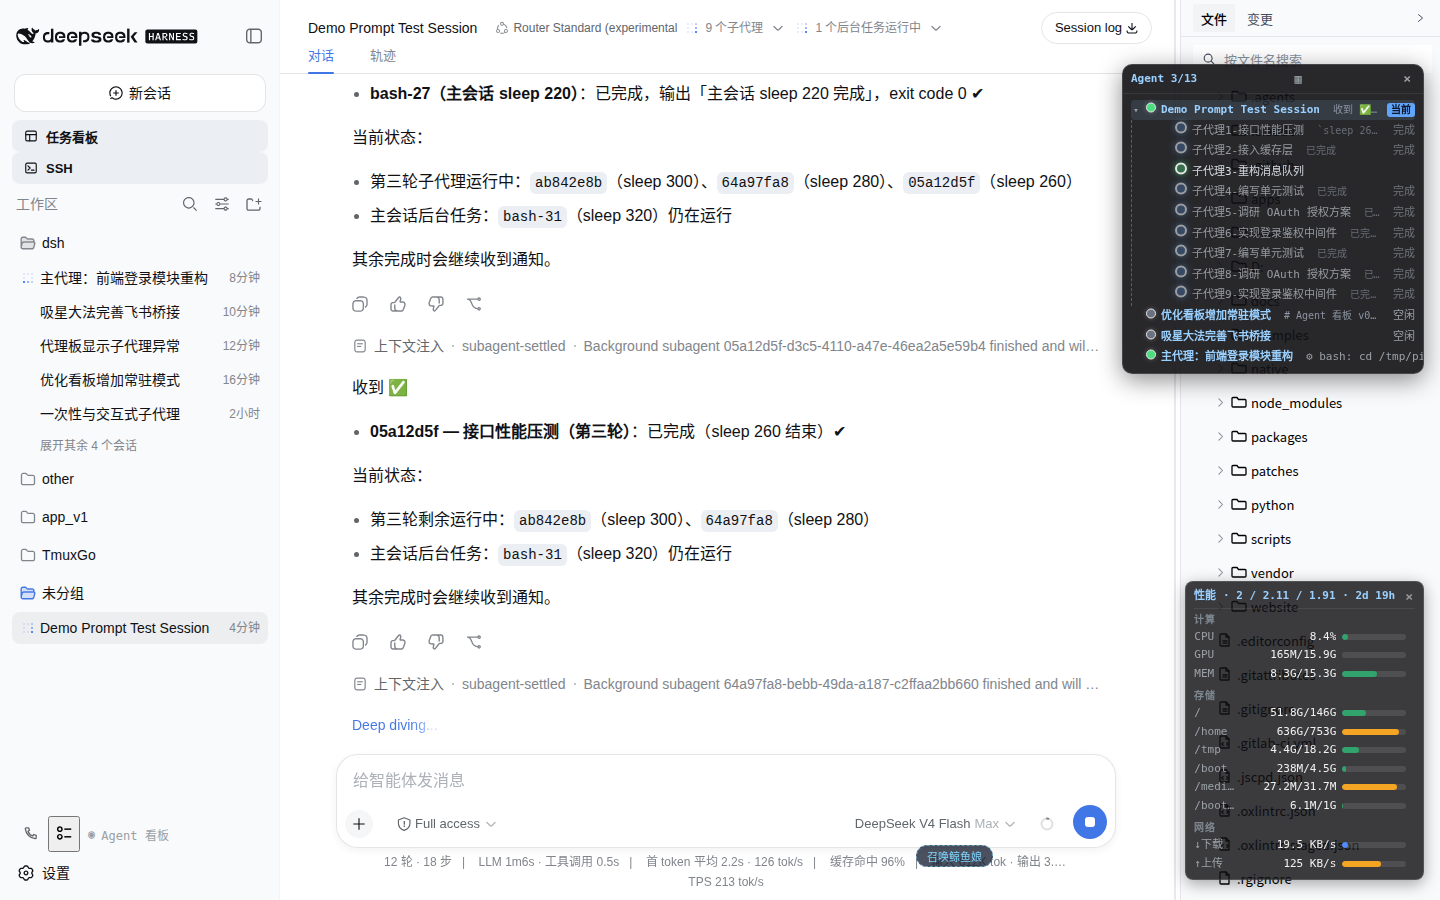
Task: Open the workspace filter settings icon
Action: point(222,204)
